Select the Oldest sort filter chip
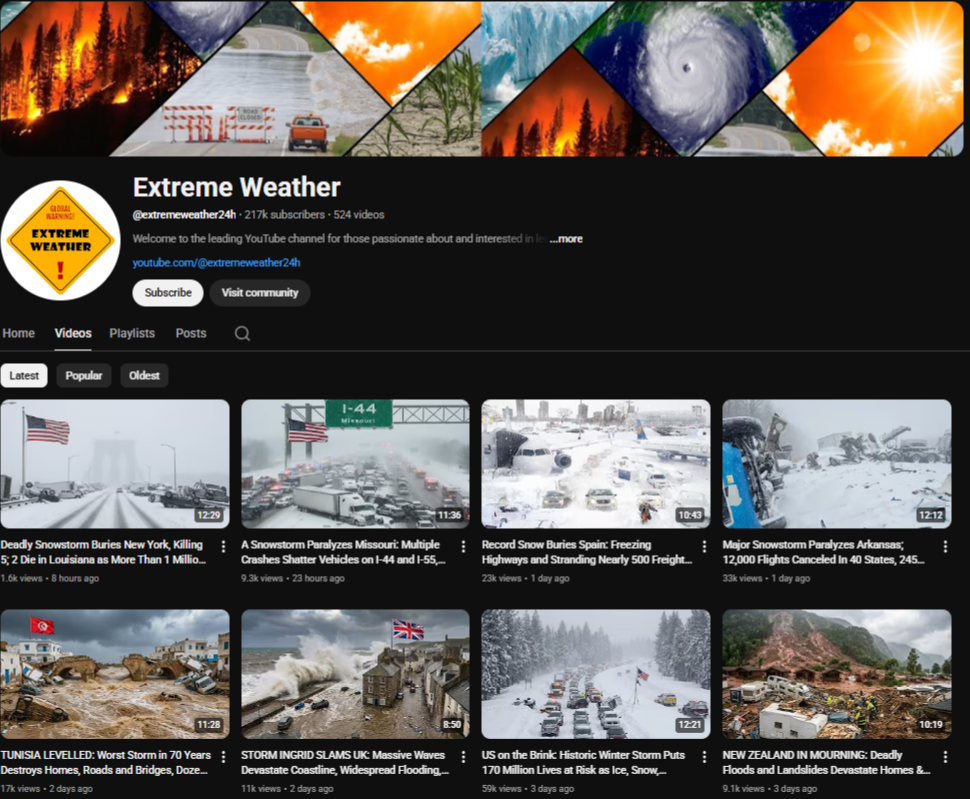 pos(145,376)
